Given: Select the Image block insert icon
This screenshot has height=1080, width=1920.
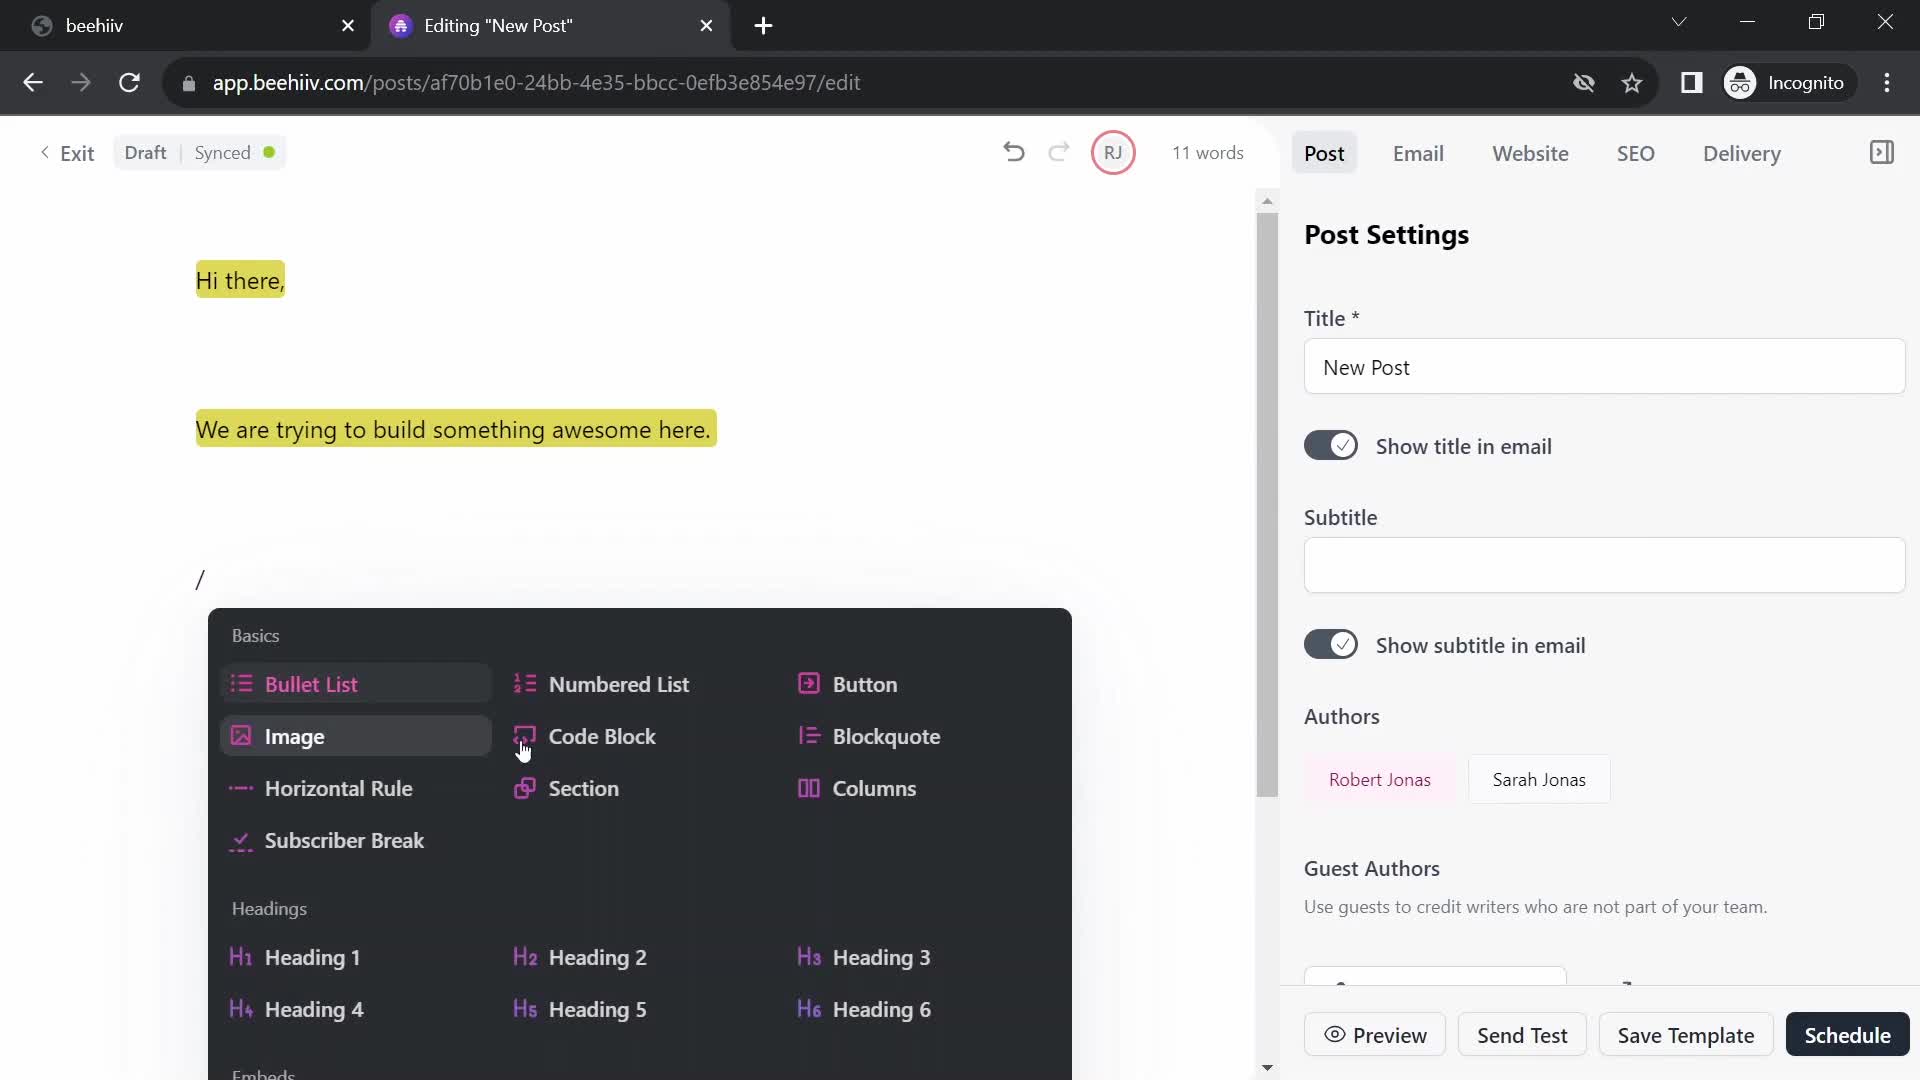Looking at the screenshot, I should coord(241,736).
